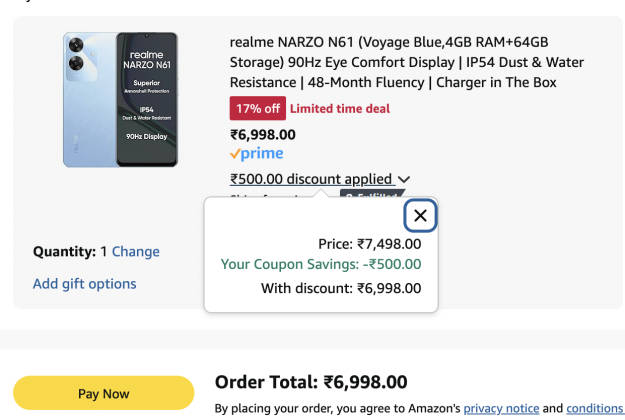The height and width of the screenshot is (420, 625).
Task: Open Amazon's privacy notice link
Action: (x=499, y=408)
